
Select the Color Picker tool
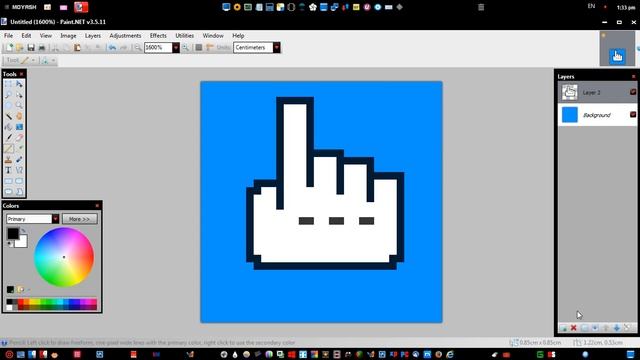(x=19, y=149)
